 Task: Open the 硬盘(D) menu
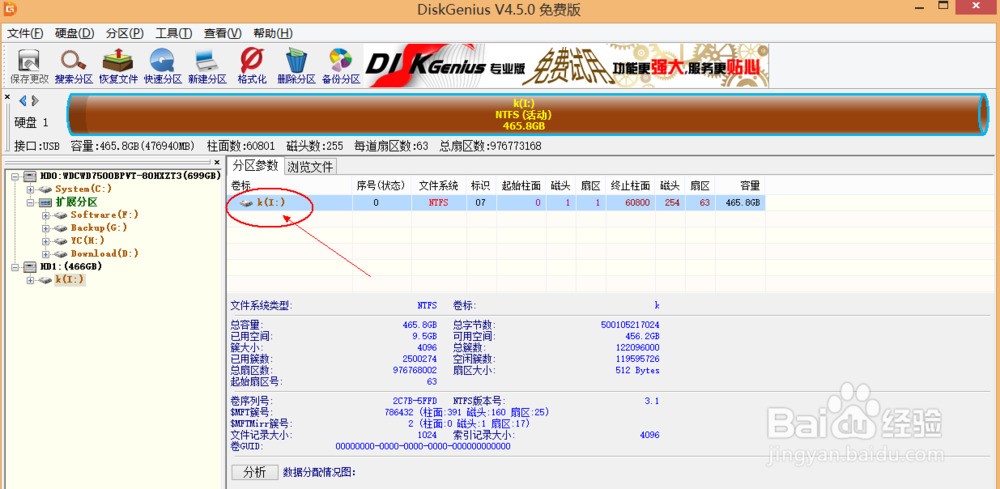tap(75, 33)
